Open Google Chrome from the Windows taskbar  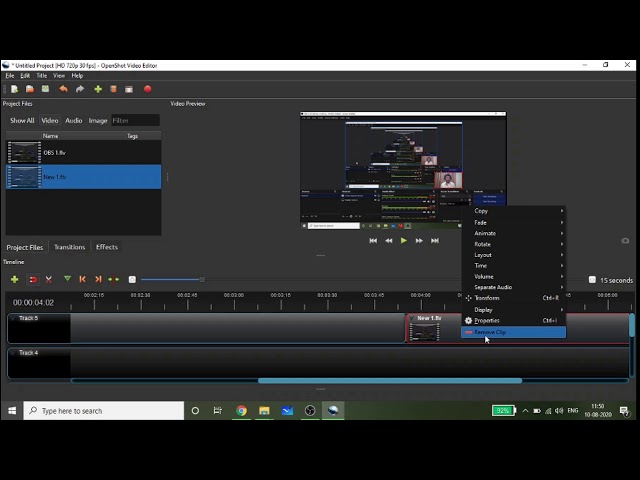tap(241, 410)
